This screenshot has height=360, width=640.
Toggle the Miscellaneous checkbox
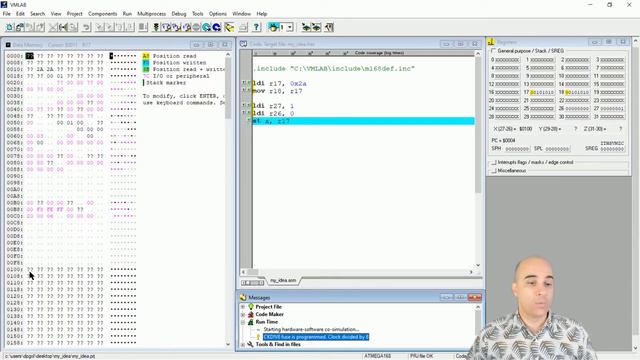point(493,171)
